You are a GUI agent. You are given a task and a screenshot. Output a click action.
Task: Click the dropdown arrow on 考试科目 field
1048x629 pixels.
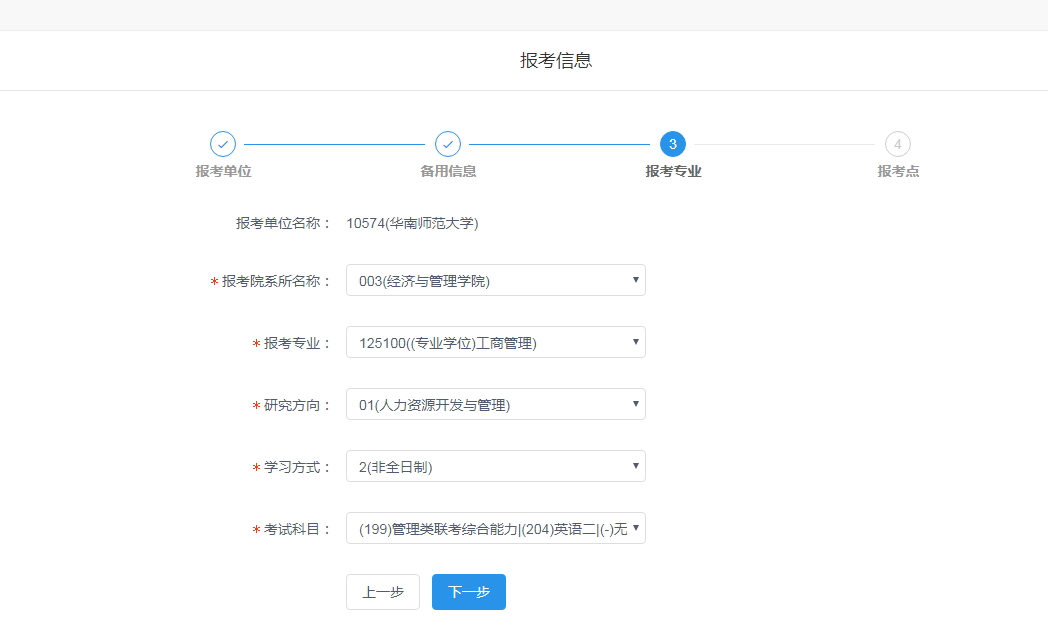coord(634,527)
